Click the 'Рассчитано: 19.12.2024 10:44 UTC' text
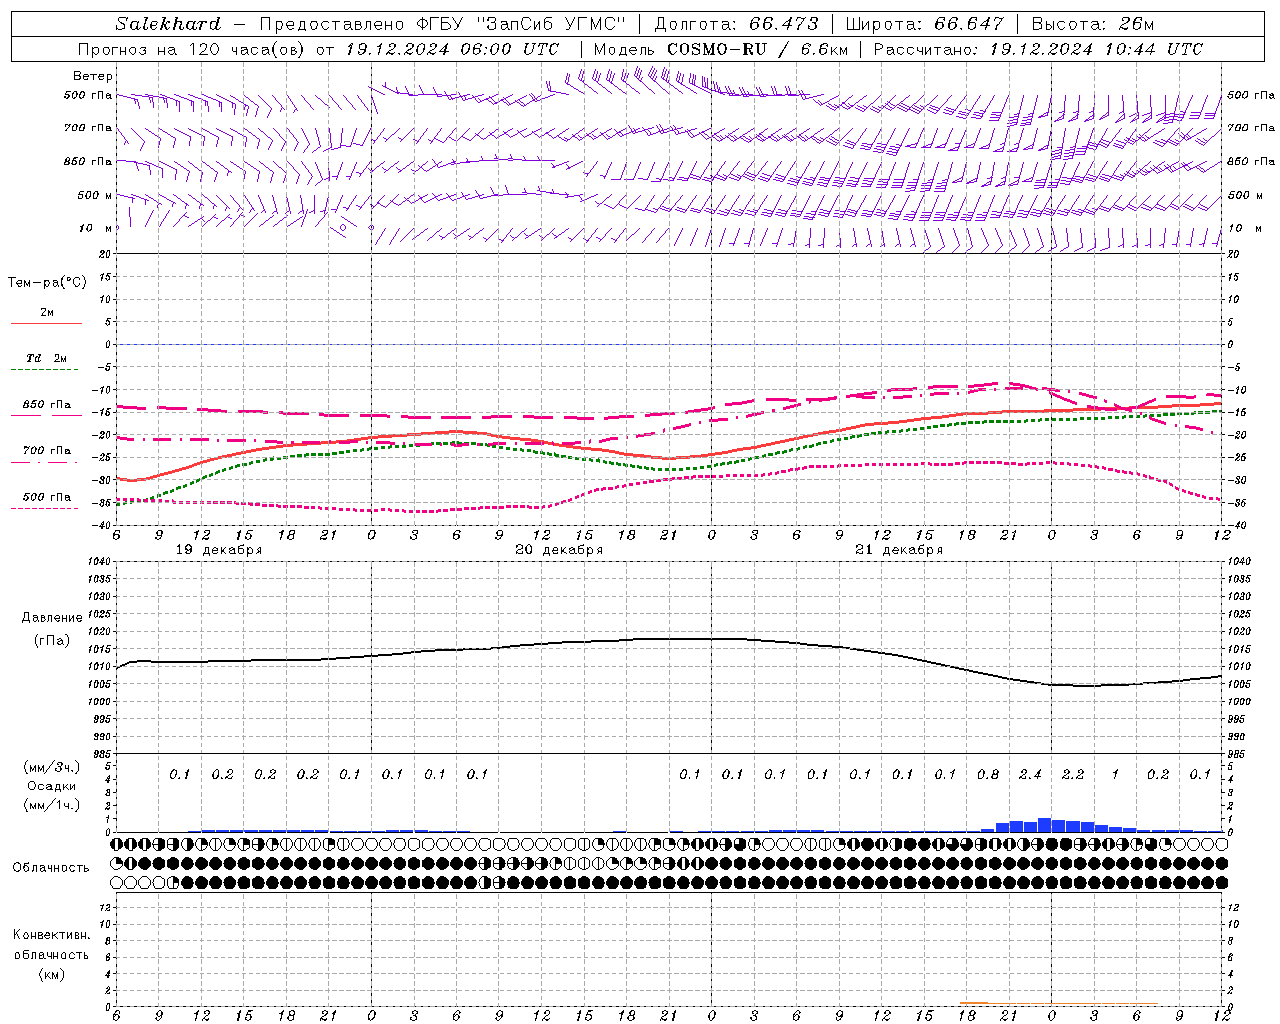 (x=1038, y=49)
